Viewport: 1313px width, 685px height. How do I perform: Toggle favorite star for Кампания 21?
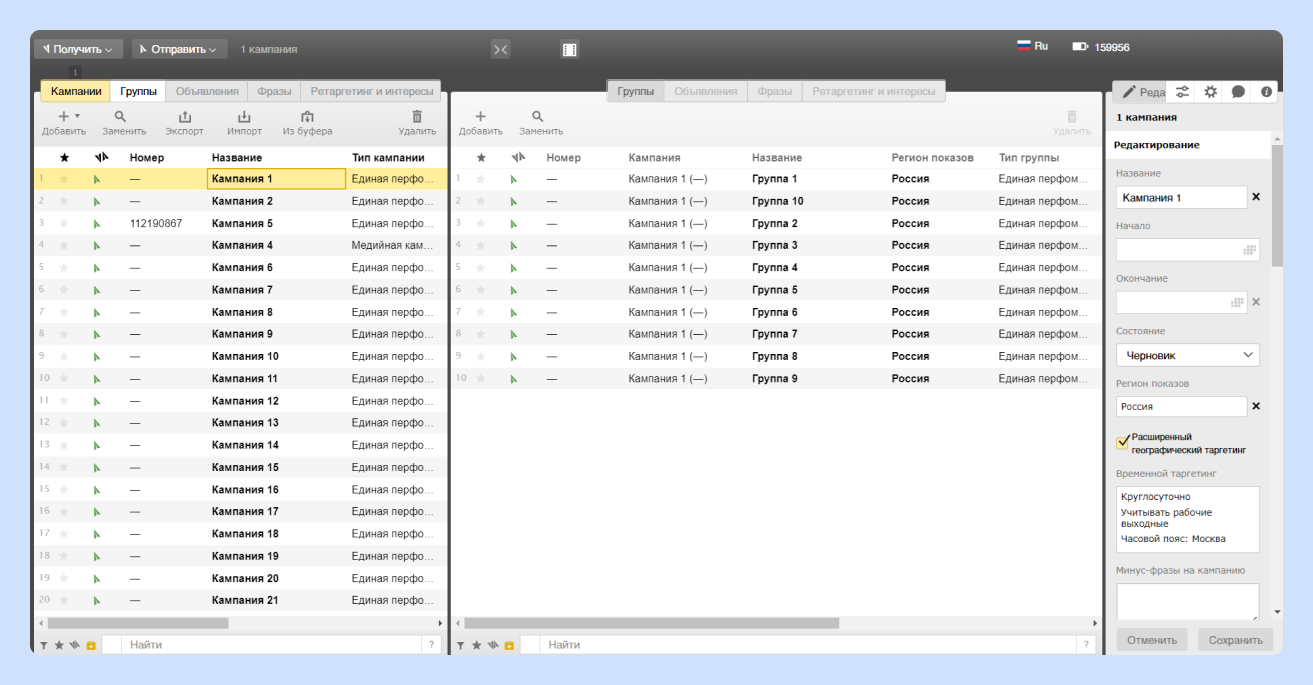pyautogui.click(x=65, y=600)
